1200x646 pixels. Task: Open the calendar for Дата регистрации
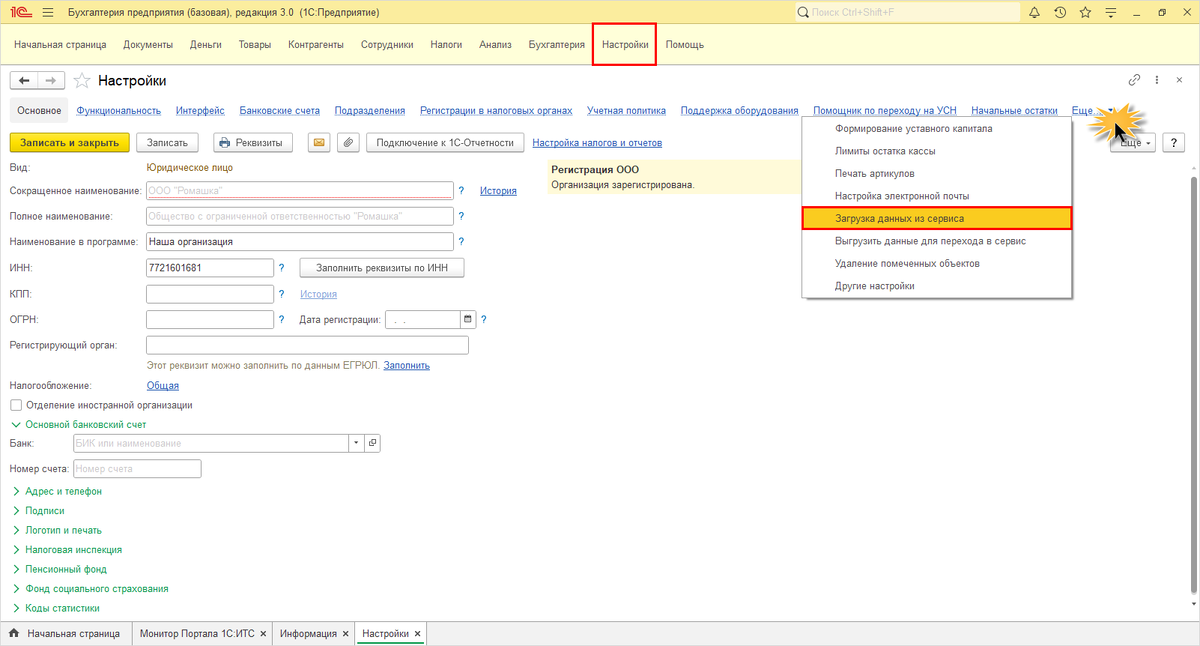tap(467, 320)
